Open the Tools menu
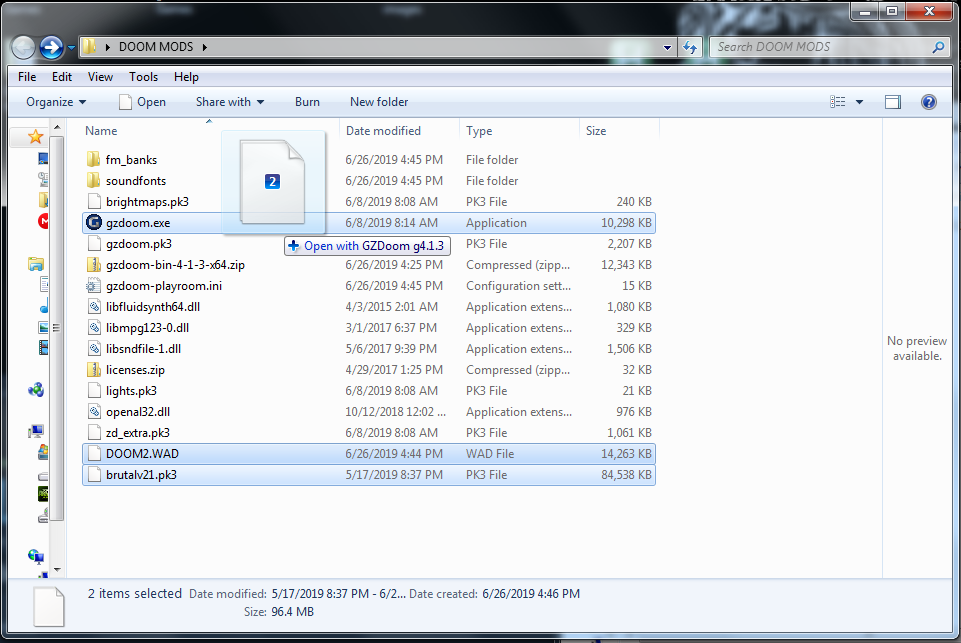The height and width of the screenshot is (643, 961). coord(143,77)
